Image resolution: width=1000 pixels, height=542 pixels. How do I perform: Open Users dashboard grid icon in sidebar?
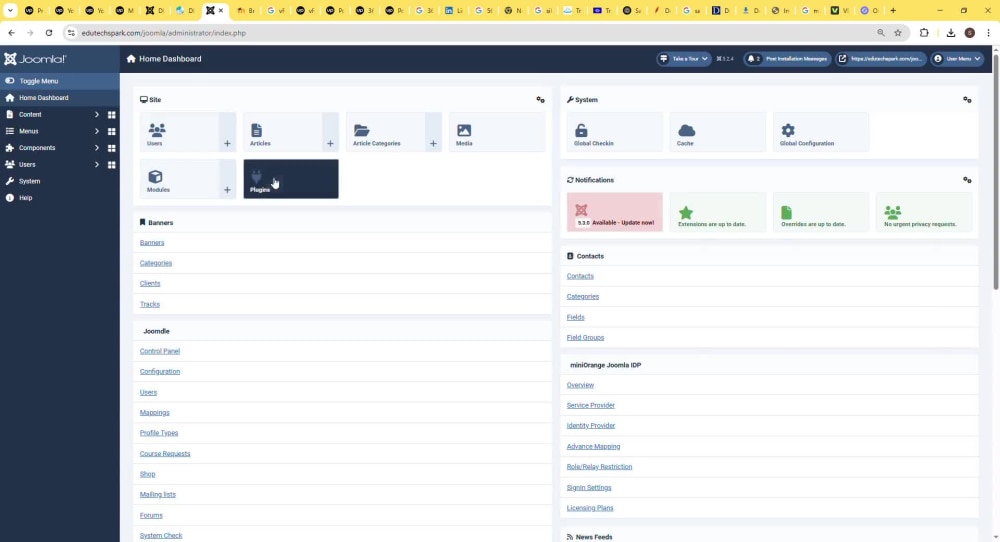(112, 165)
